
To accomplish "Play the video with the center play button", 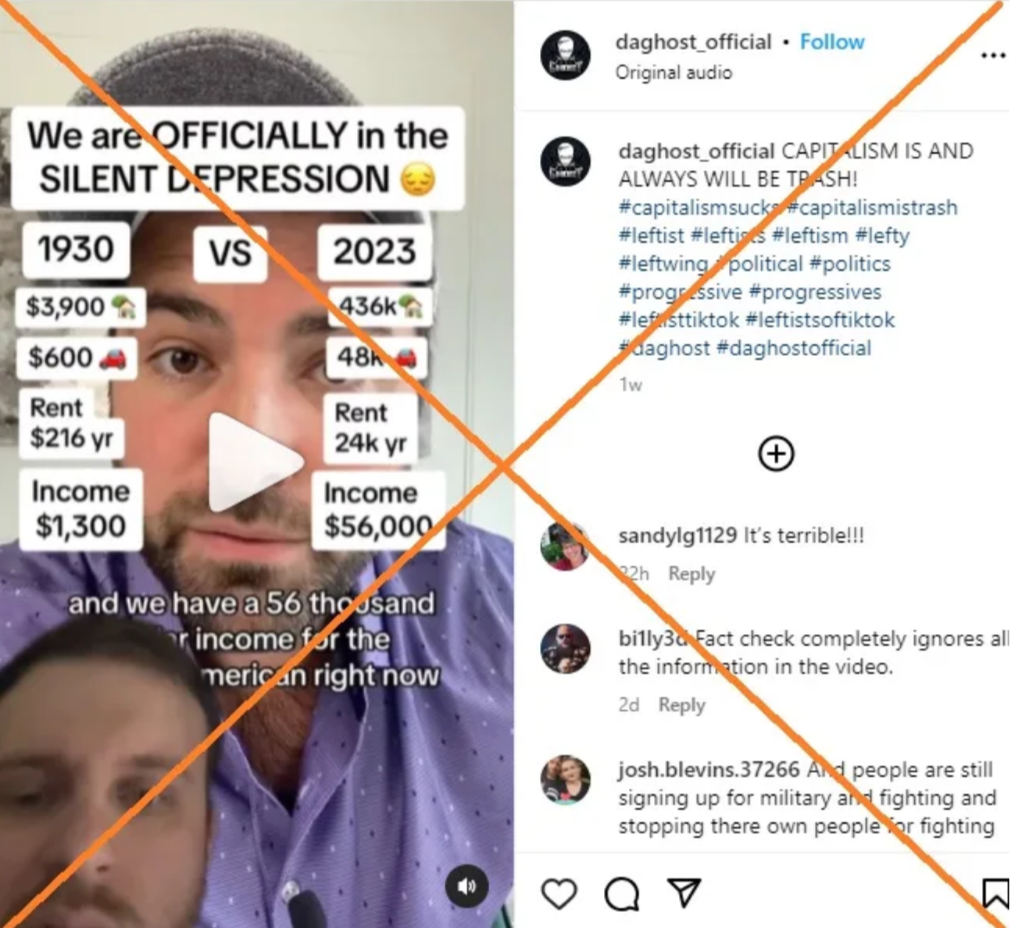I will (254, 462).
